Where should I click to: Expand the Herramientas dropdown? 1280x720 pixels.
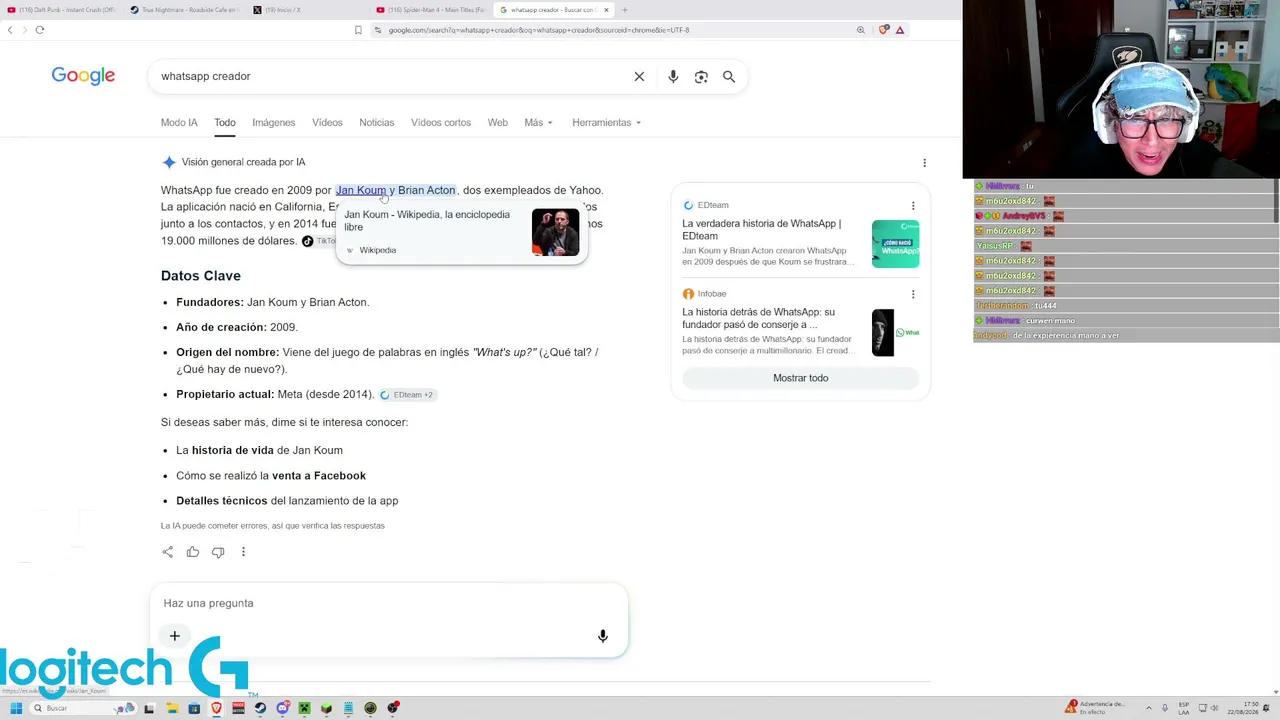tap(606, 123)
